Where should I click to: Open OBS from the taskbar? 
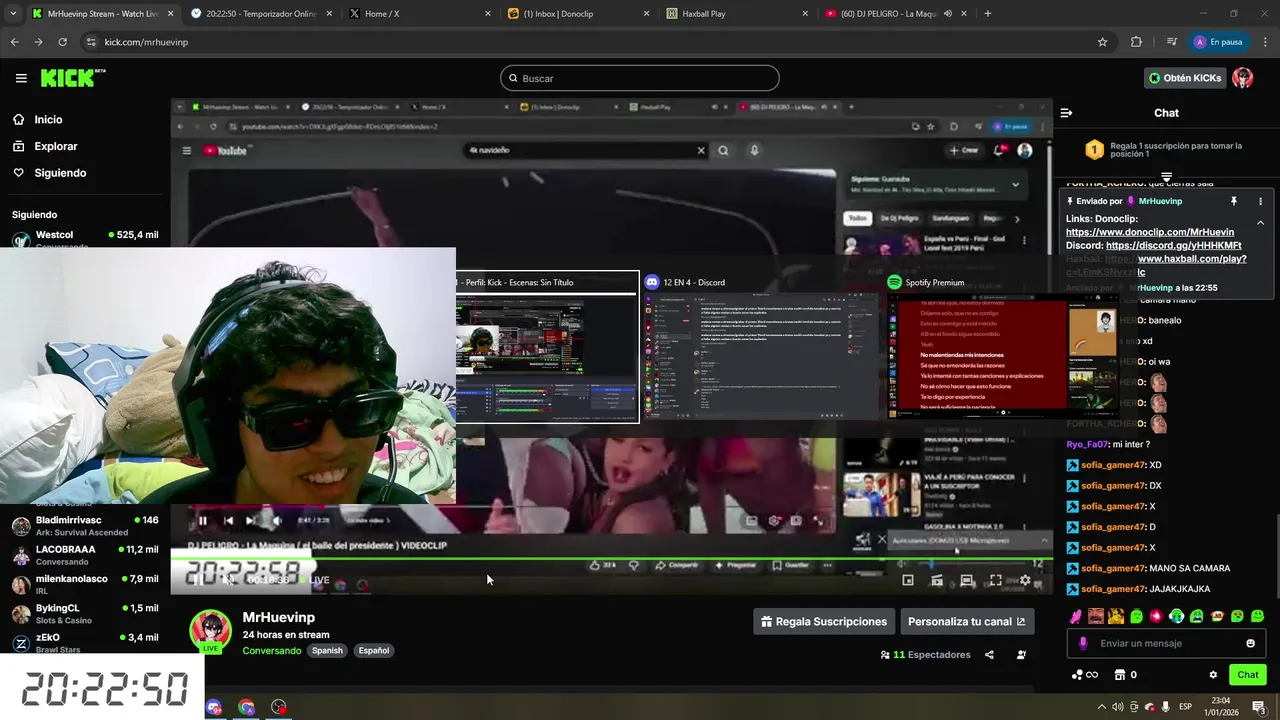point(279,707)
